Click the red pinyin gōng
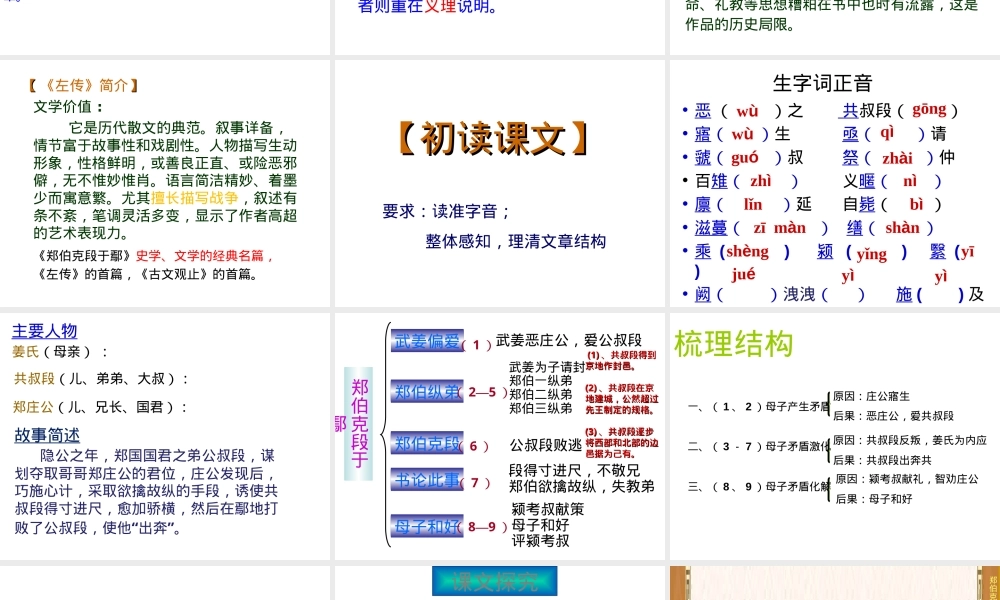The width and height of the screenshot is (1000, 600). coord(929,109)
